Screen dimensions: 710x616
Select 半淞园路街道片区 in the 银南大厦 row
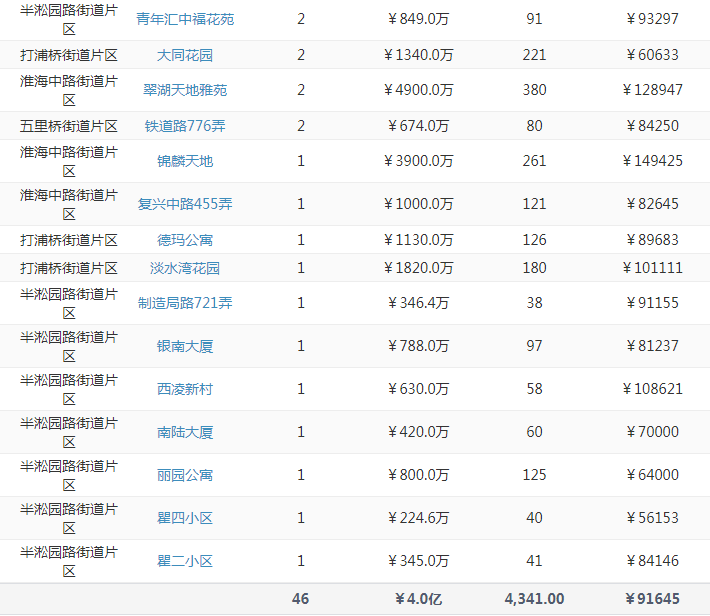click(x=69, y=346)
